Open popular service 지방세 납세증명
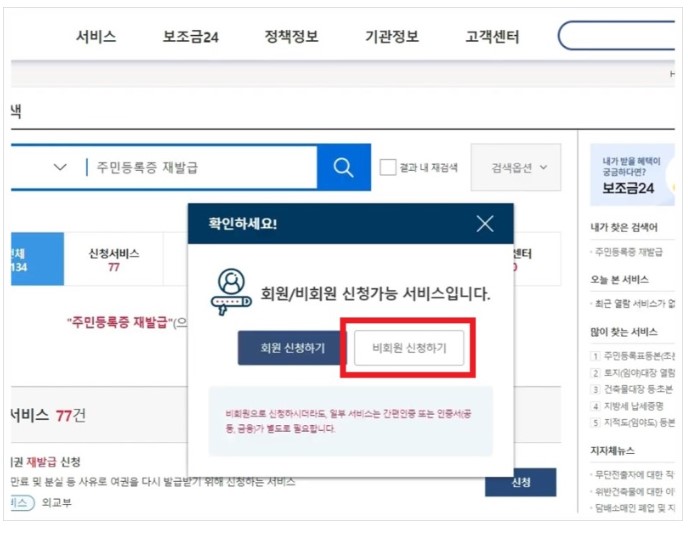The image size is (688, 535). click(x=634, y=406)
